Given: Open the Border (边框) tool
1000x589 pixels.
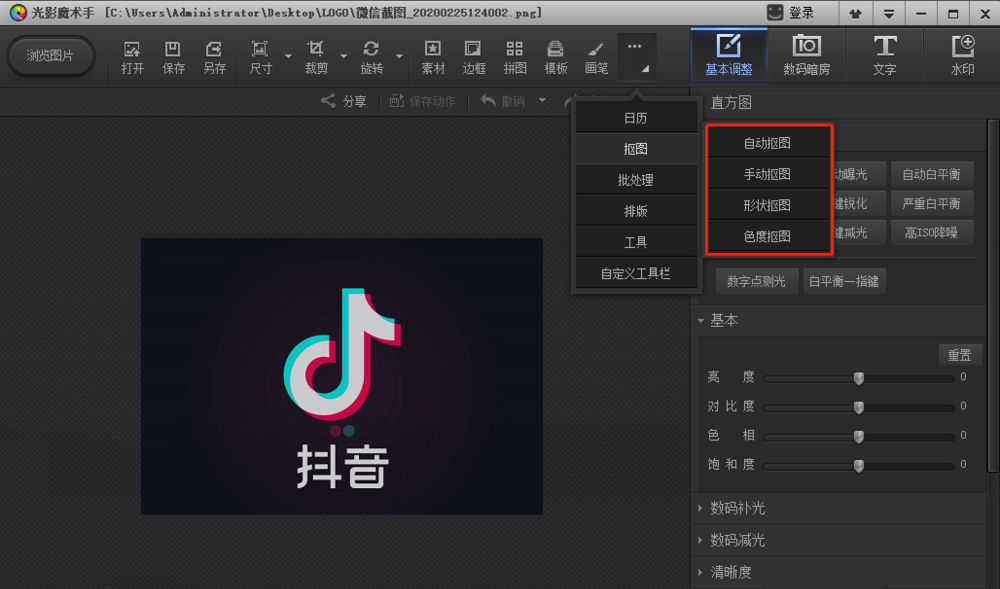Looking at the screenshot, I should click(x=474, y=56).
